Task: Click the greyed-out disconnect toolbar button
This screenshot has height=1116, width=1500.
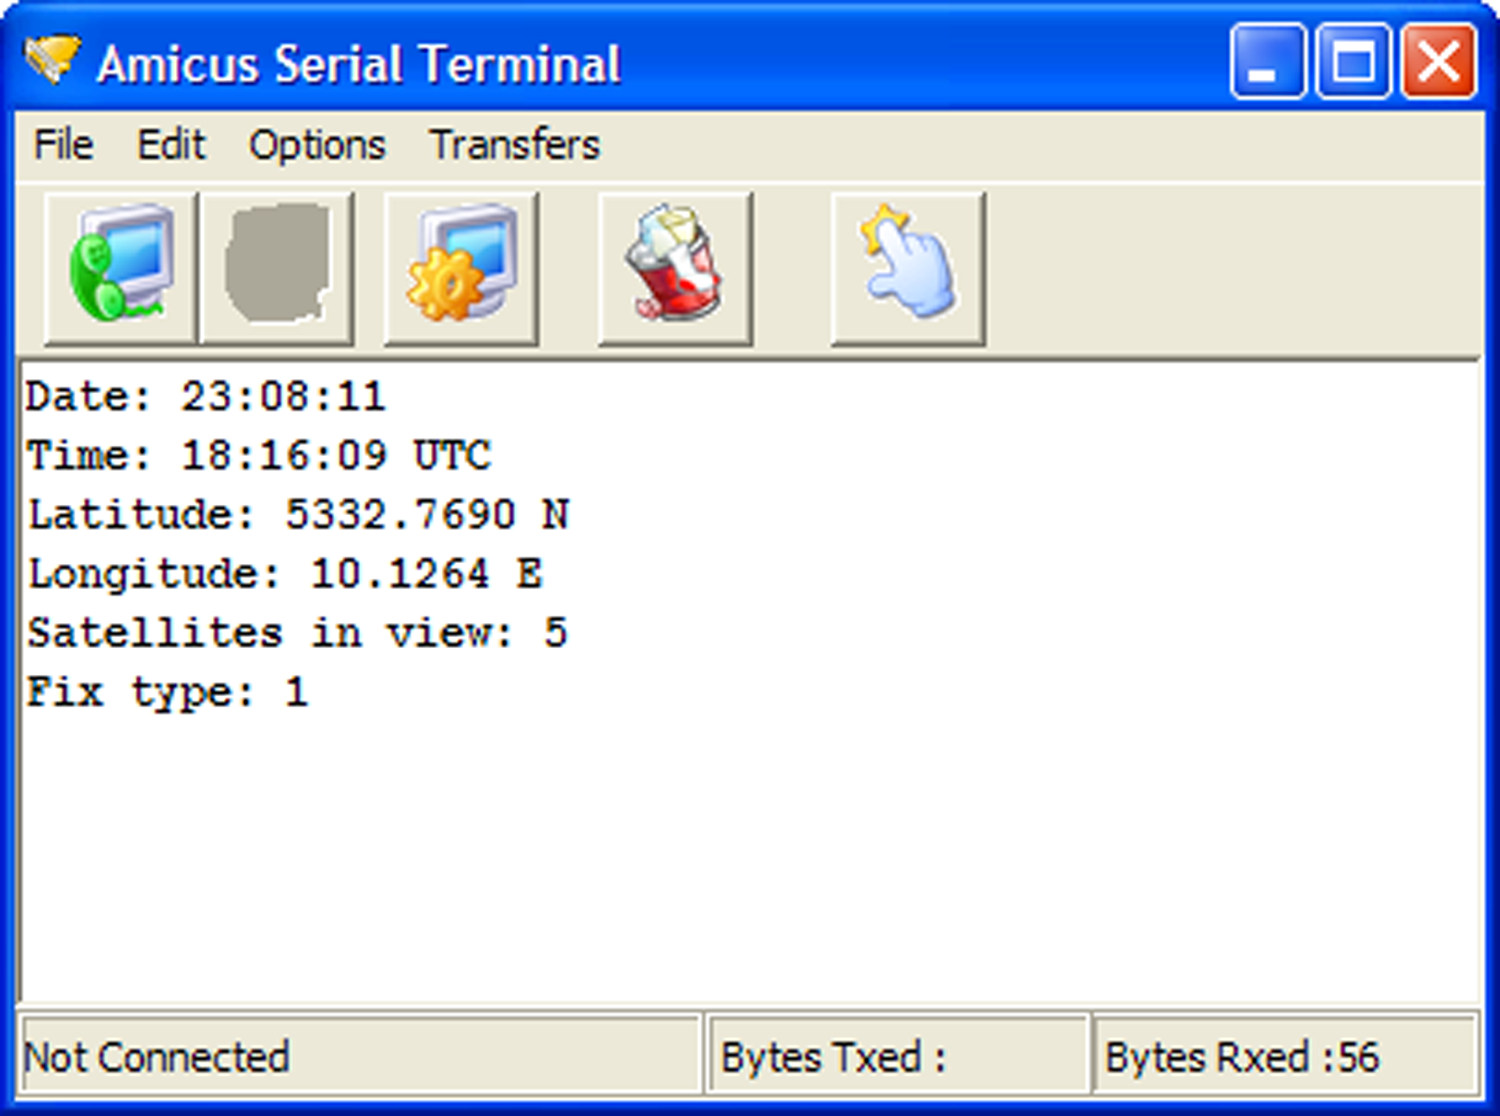Action: [x=277, y=268]
